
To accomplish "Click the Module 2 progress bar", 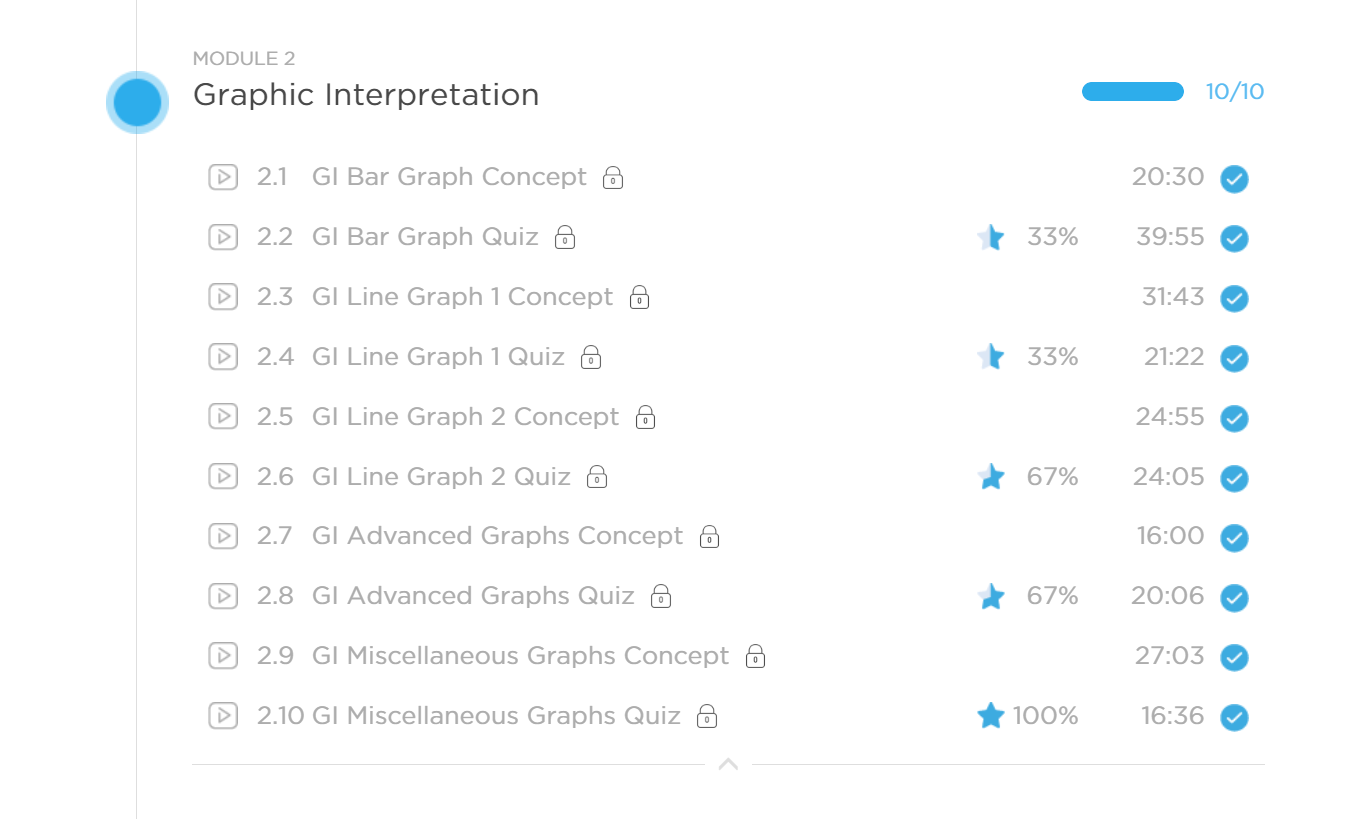I will 1132,92.
